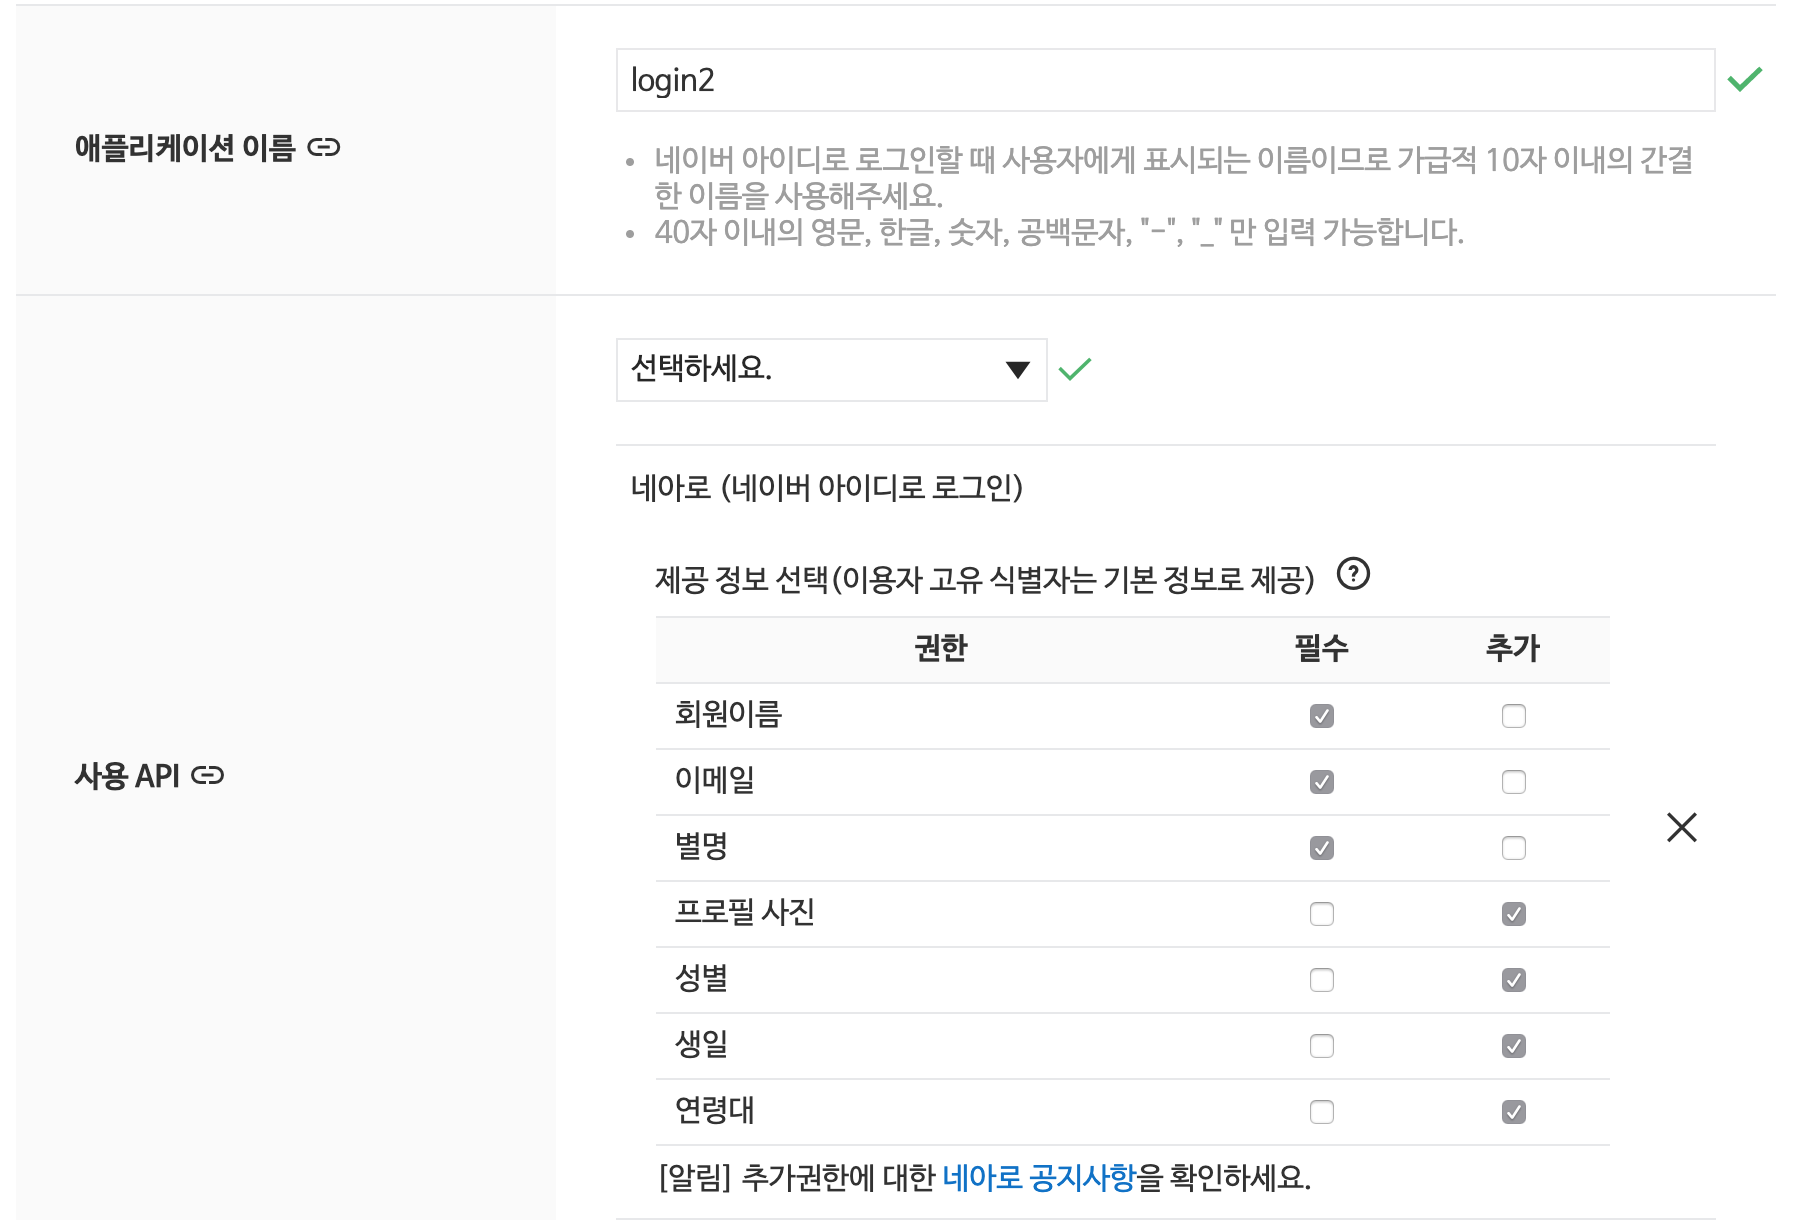
Task: Check 필수 checkbox for 프로필 사진
Action: 1321,914
